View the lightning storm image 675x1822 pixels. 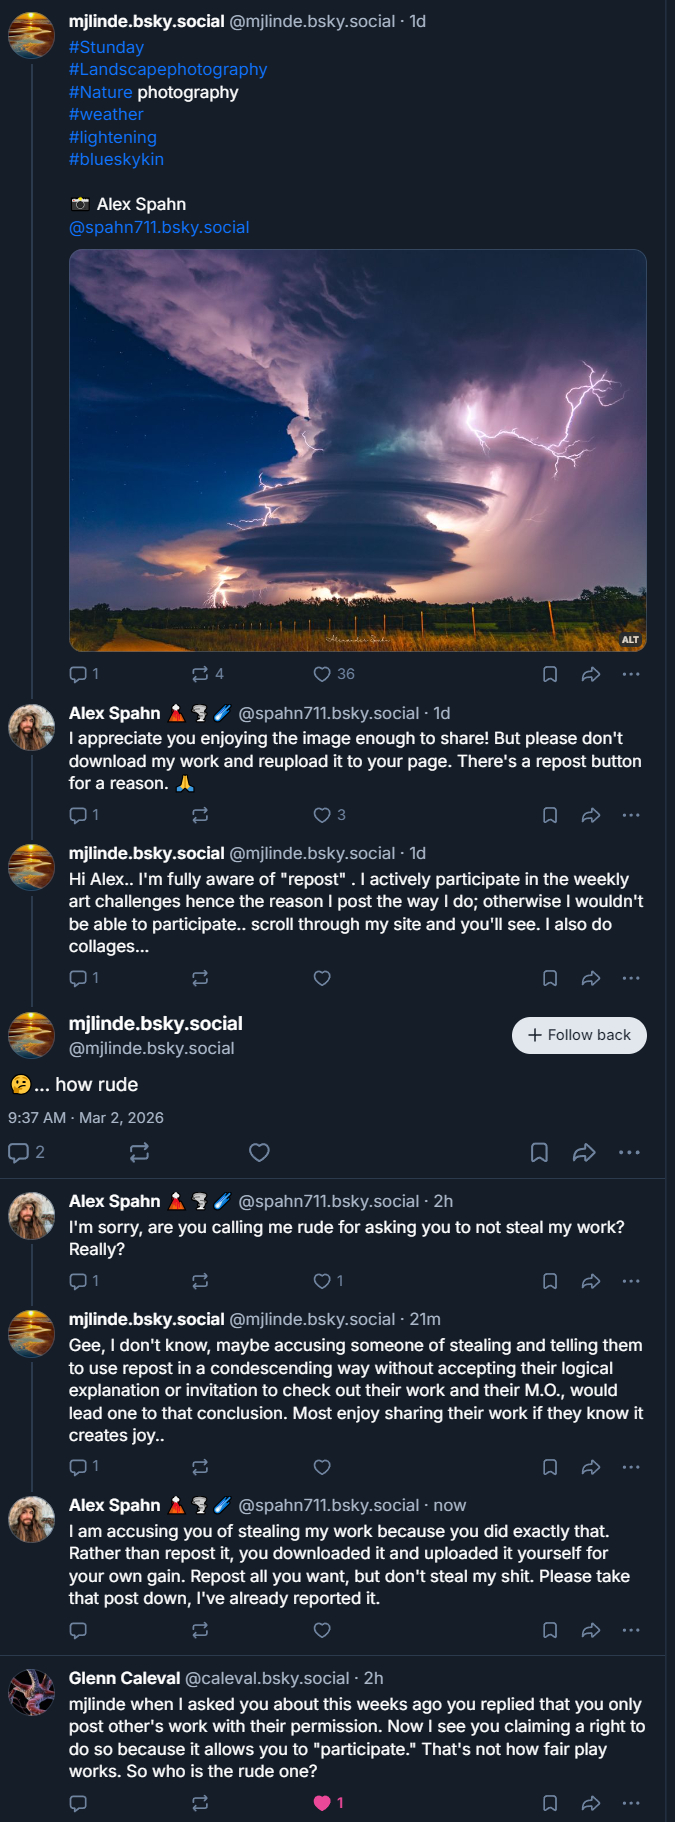(357, 450)
